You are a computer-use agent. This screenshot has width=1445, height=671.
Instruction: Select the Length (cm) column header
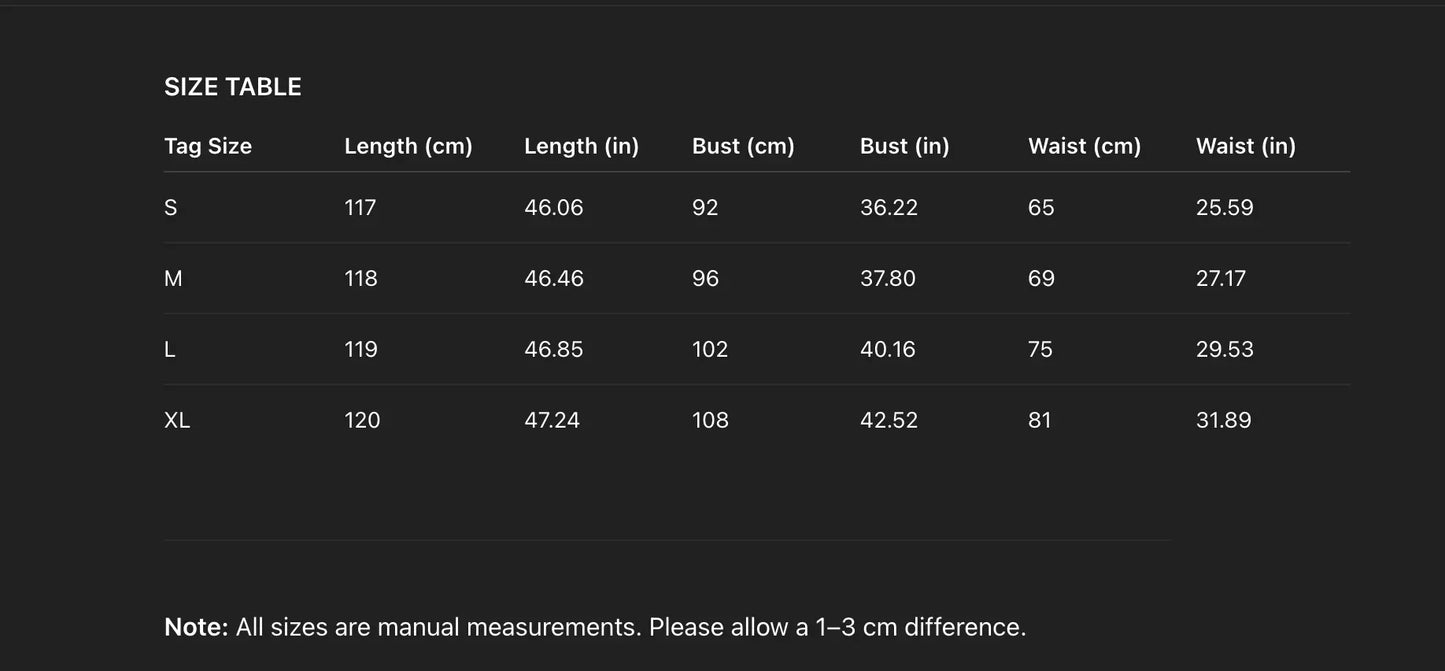408,146
